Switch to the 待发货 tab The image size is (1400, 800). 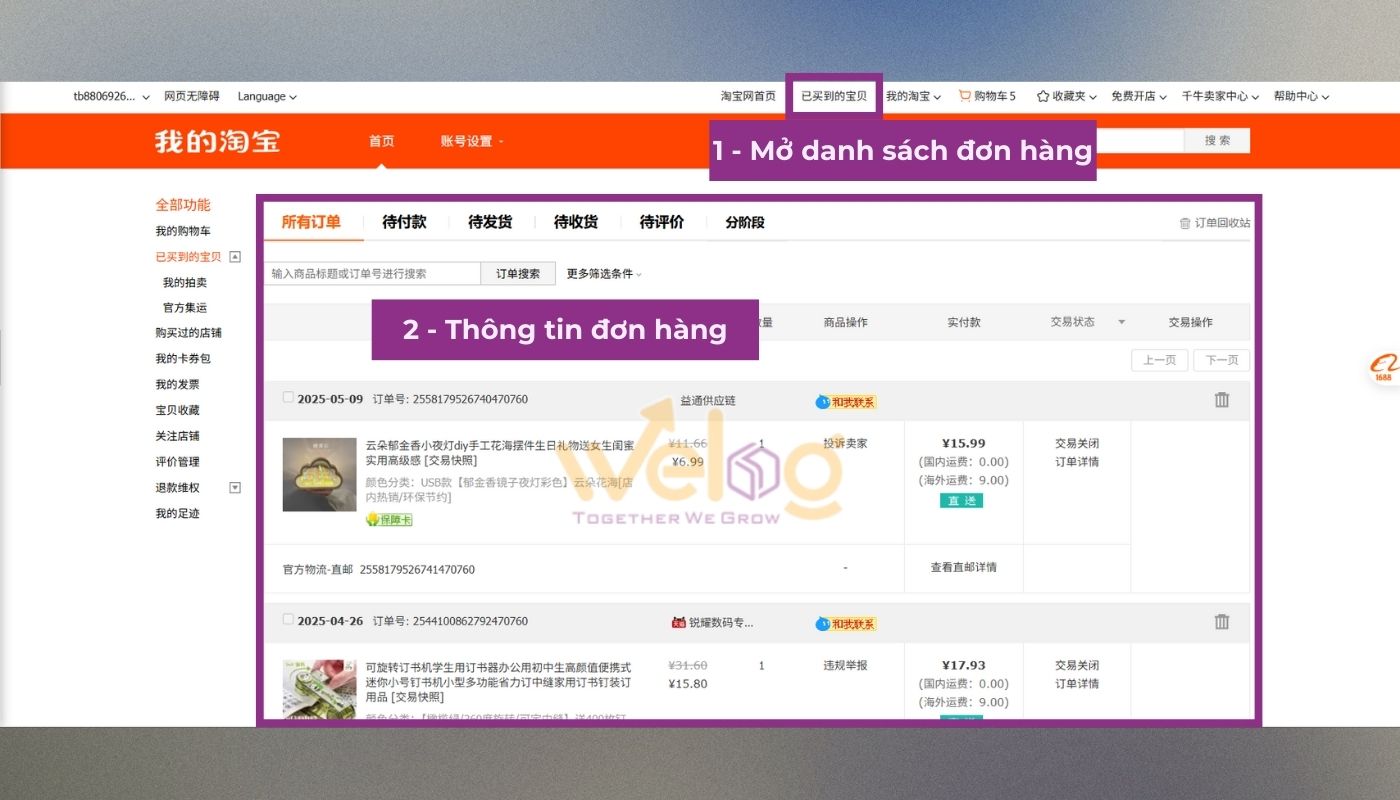(x=490, y=222)
